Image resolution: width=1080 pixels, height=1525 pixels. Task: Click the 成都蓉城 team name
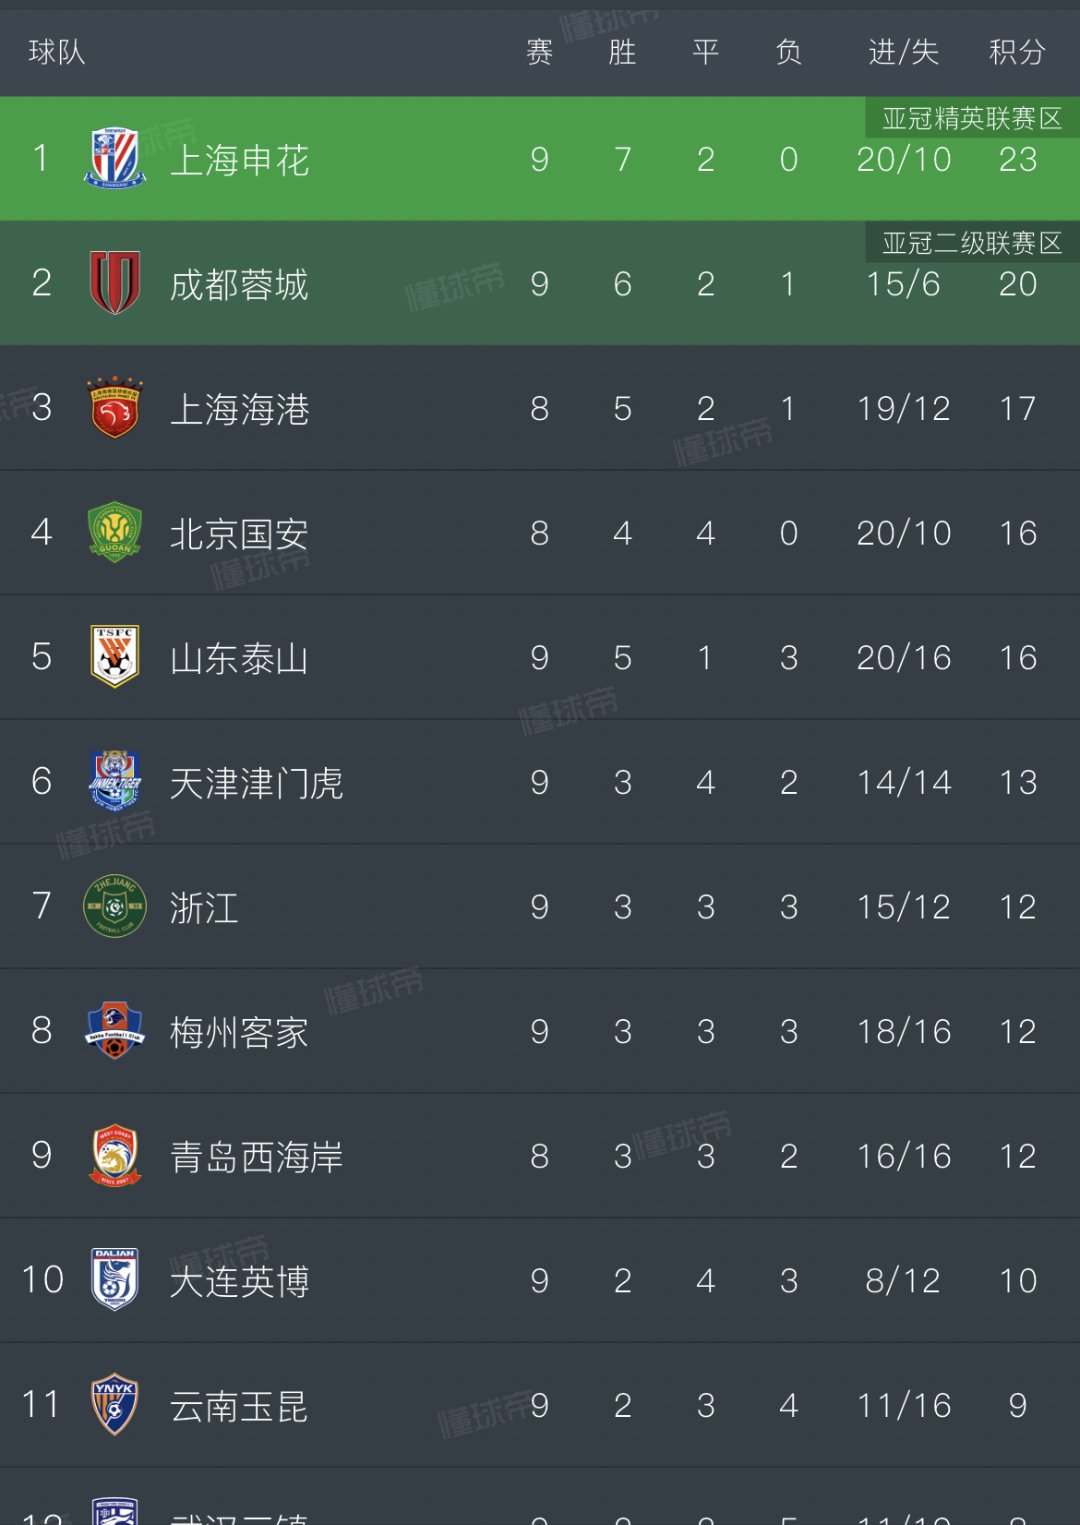[x=240, y=285]
